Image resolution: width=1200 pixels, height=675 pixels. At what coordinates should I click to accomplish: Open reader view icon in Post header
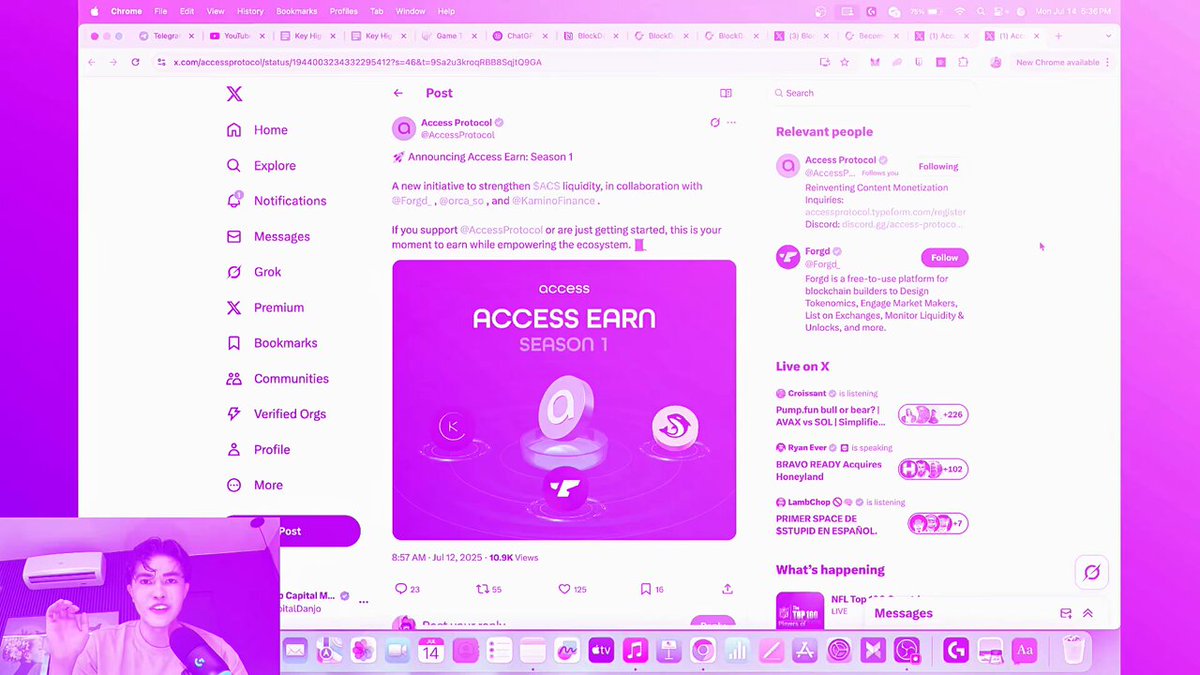(726, 93)
